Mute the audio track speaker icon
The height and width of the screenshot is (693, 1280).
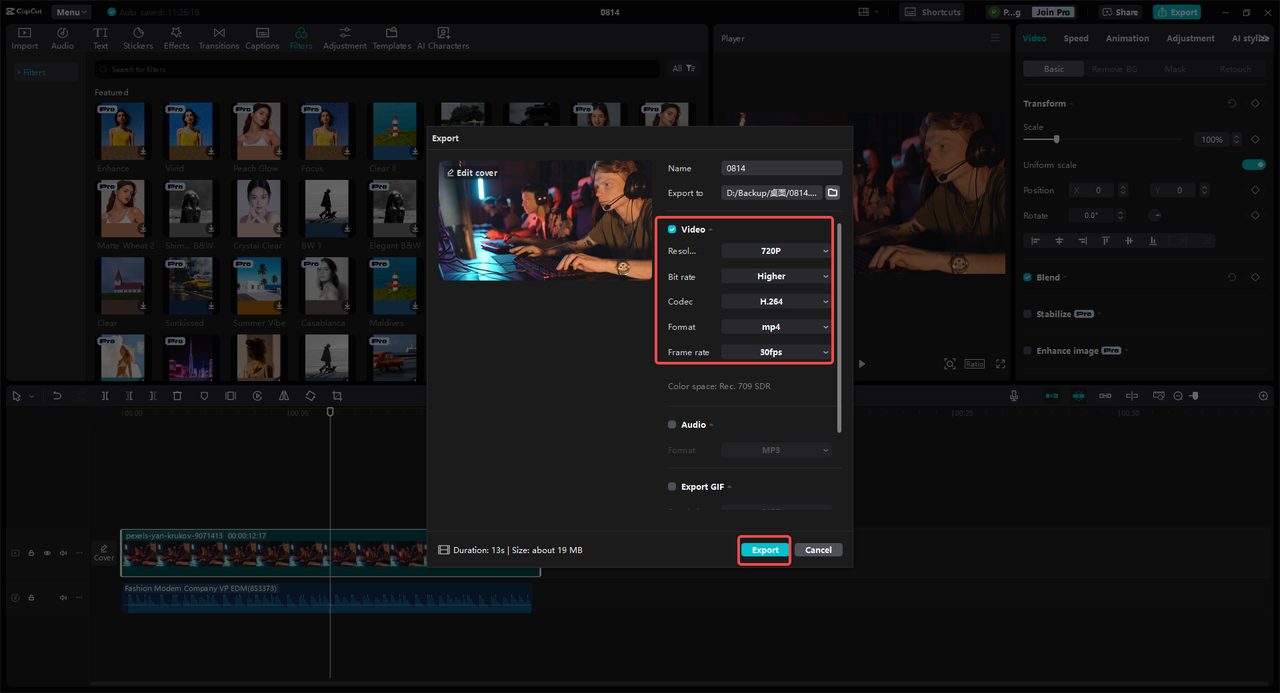coord(63,598)
